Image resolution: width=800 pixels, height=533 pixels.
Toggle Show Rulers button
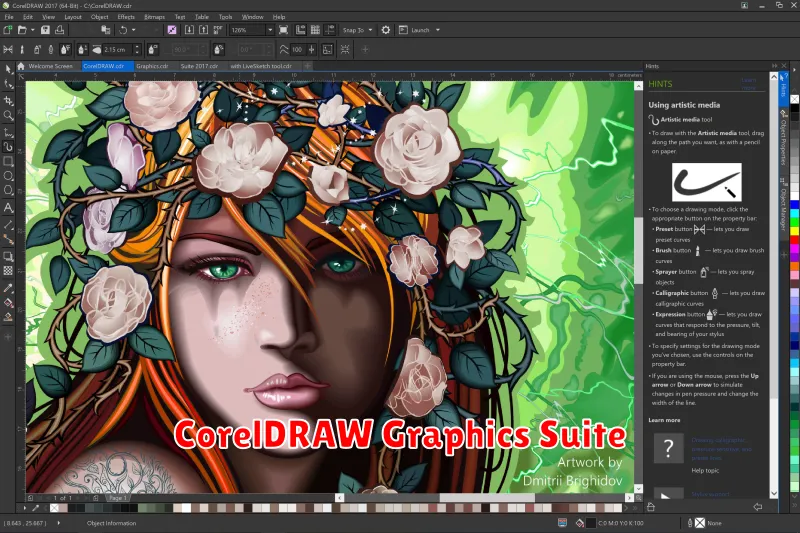(301, 30)
